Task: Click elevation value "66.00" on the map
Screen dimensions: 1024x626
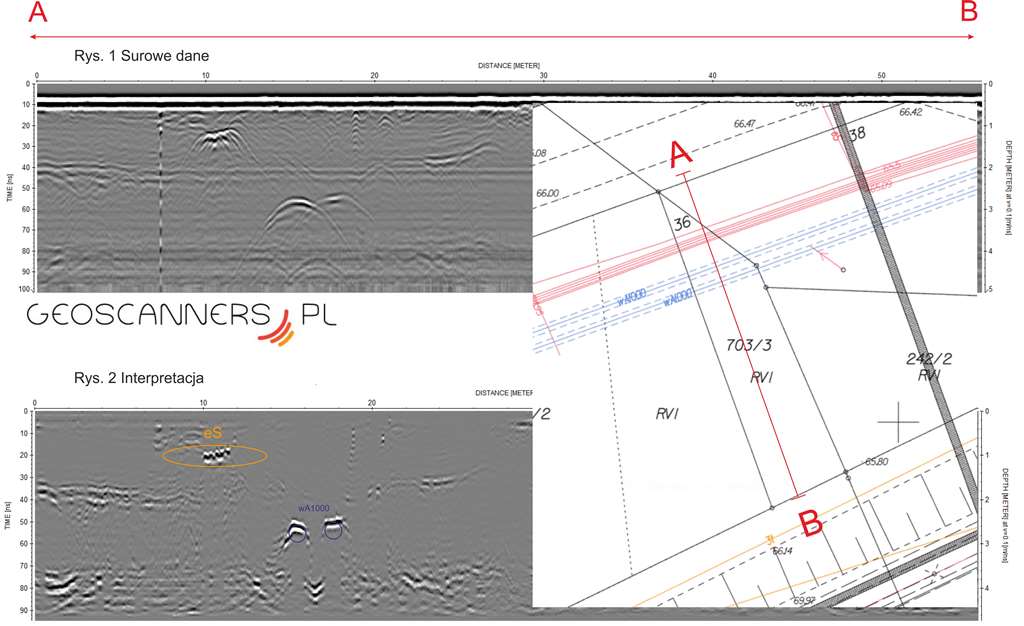Action: click(547, 193)
